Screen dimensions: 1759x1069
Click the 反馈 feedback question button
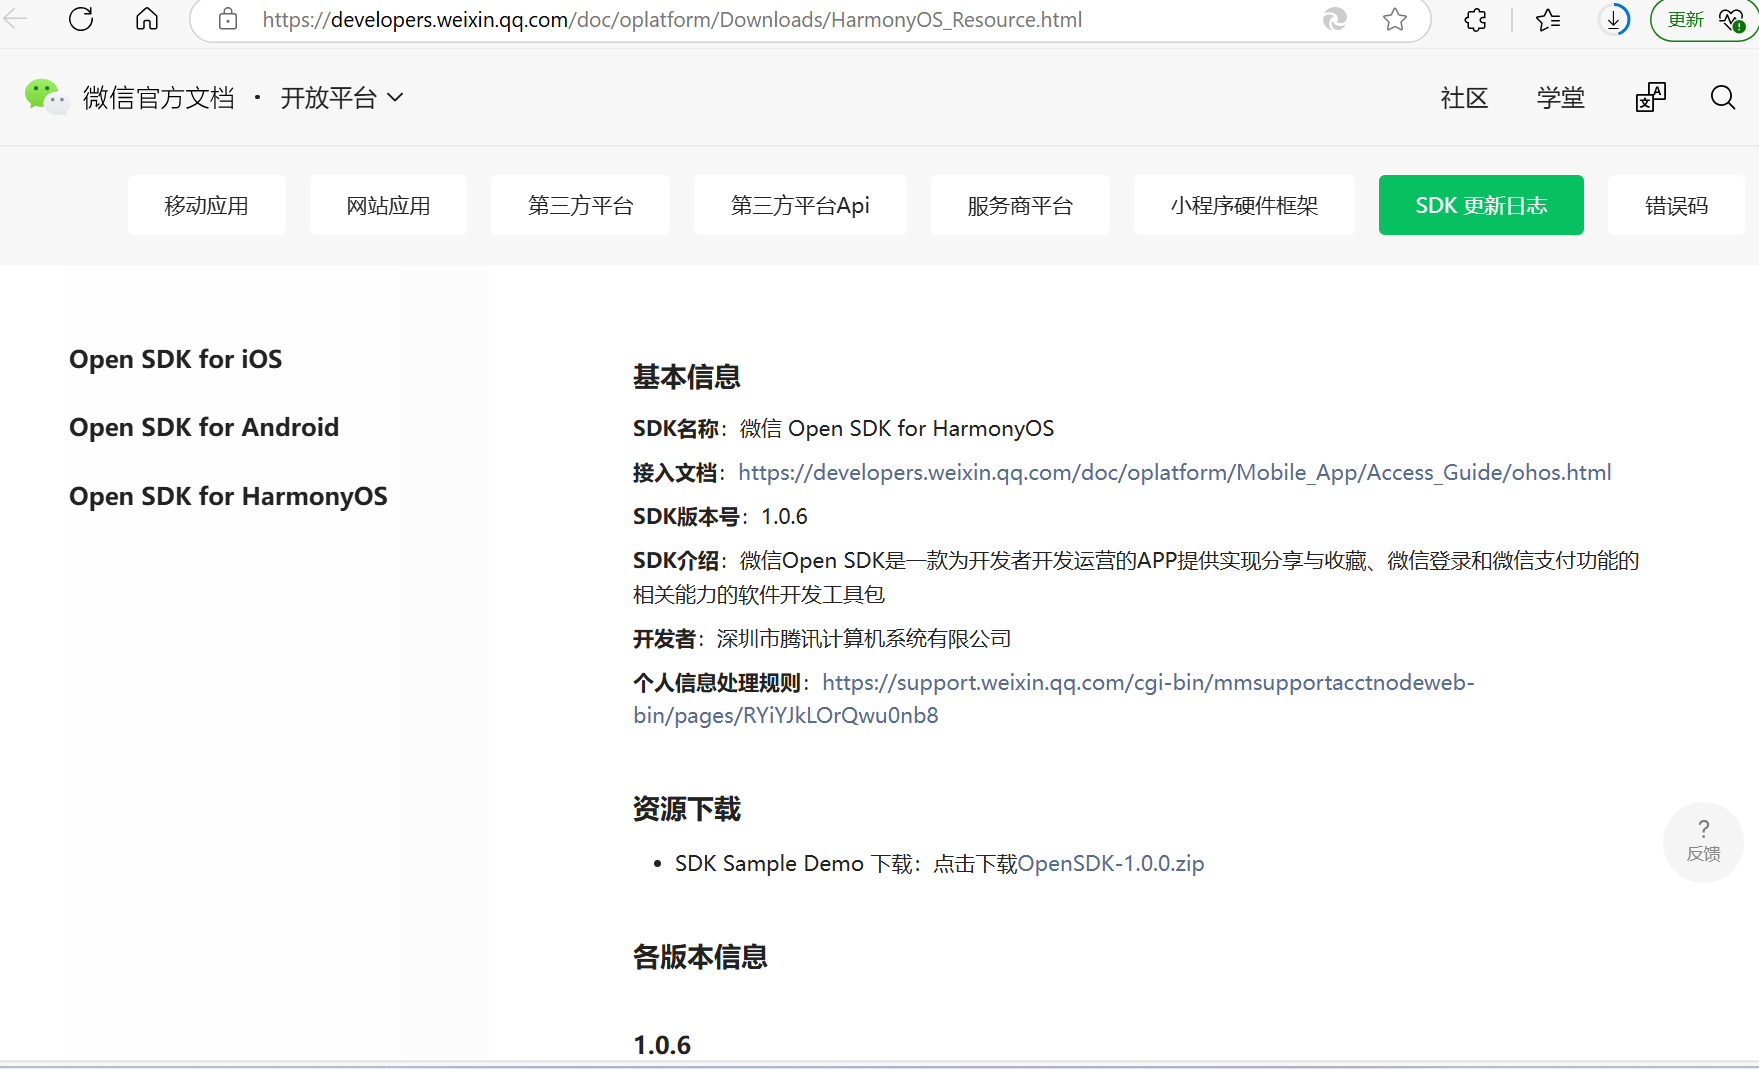tap(1704, 842)
